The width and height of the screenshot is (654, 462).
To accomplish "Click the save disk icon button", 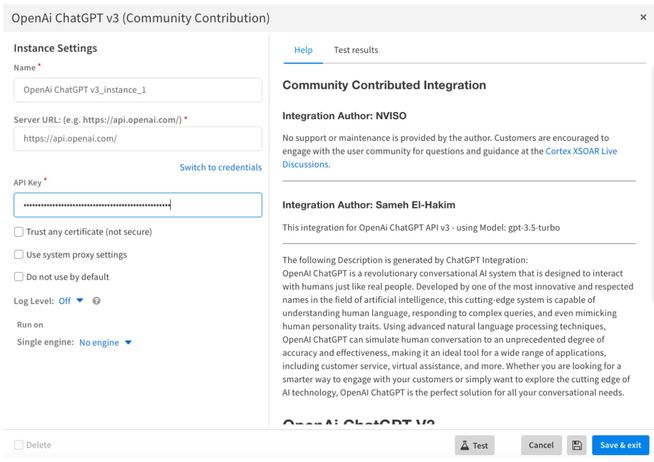I will point(577,445).
